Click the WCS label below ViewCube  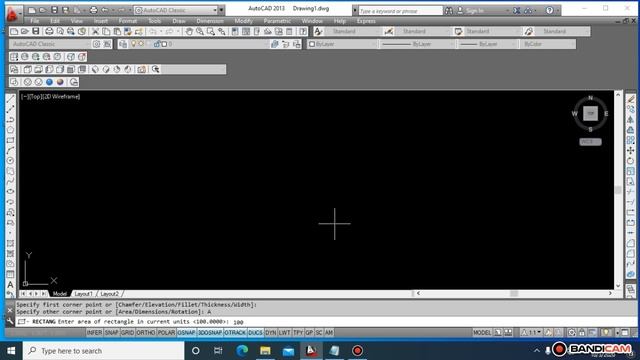(590, 142)
